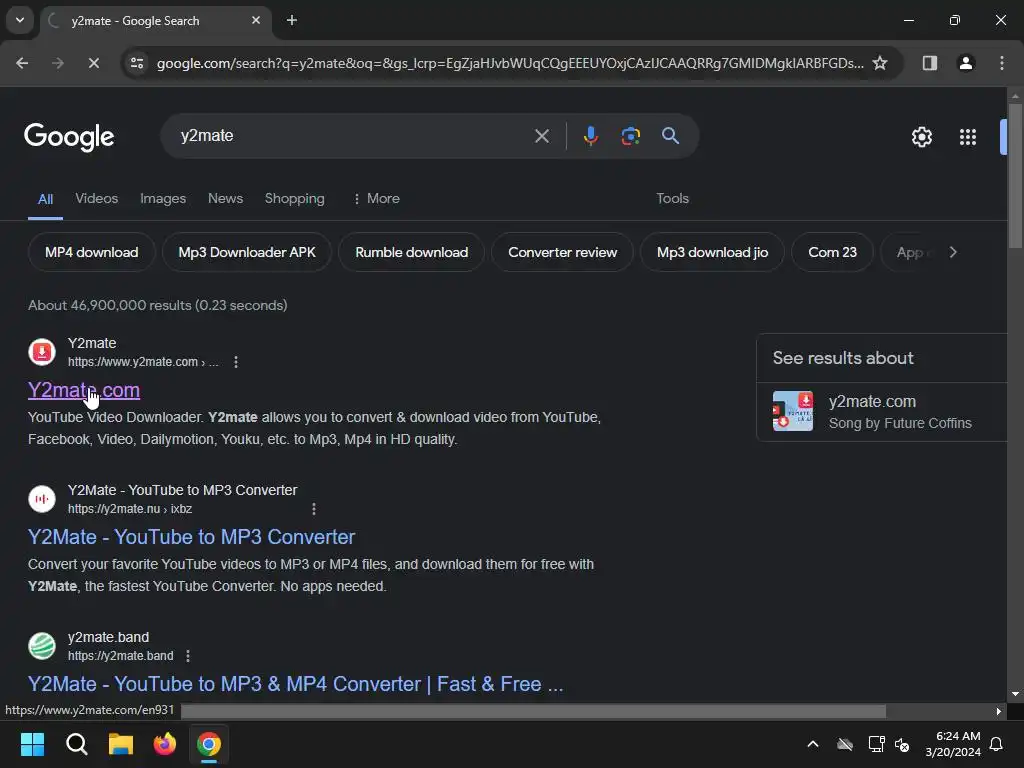Close the y2mate Google Search tab
Image resolution: width=1024 pixels, height=768 pixels.
(x=256, y=20)
